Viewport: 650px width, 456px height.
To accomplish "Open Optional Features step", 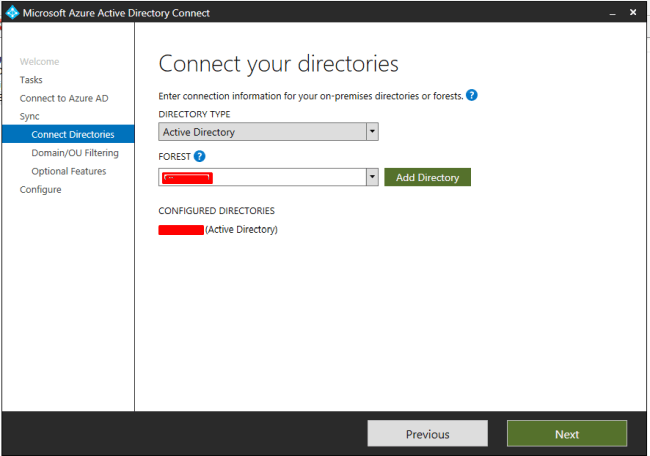I will tap(69, 171).
